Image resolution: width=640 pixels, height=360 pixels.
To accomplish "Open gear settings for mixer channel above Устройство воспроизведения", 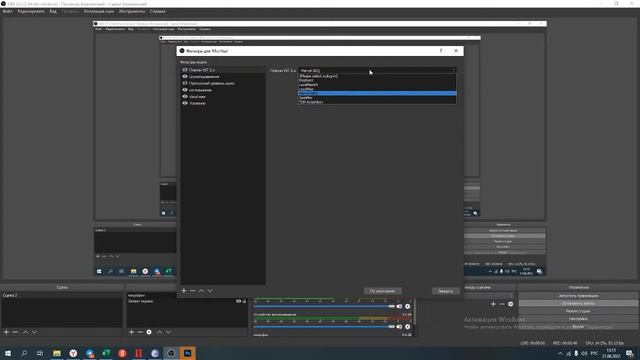I will coord(407,306).
